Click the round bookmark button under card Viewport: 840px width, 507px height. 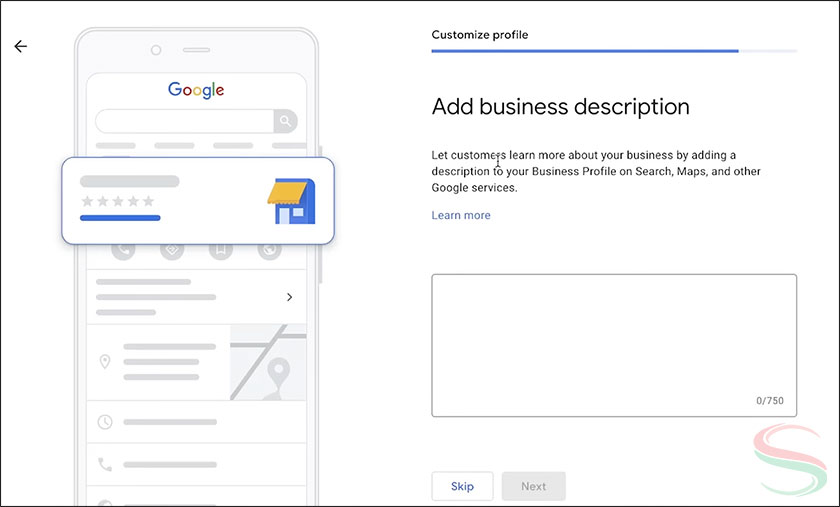pos(221,250)
